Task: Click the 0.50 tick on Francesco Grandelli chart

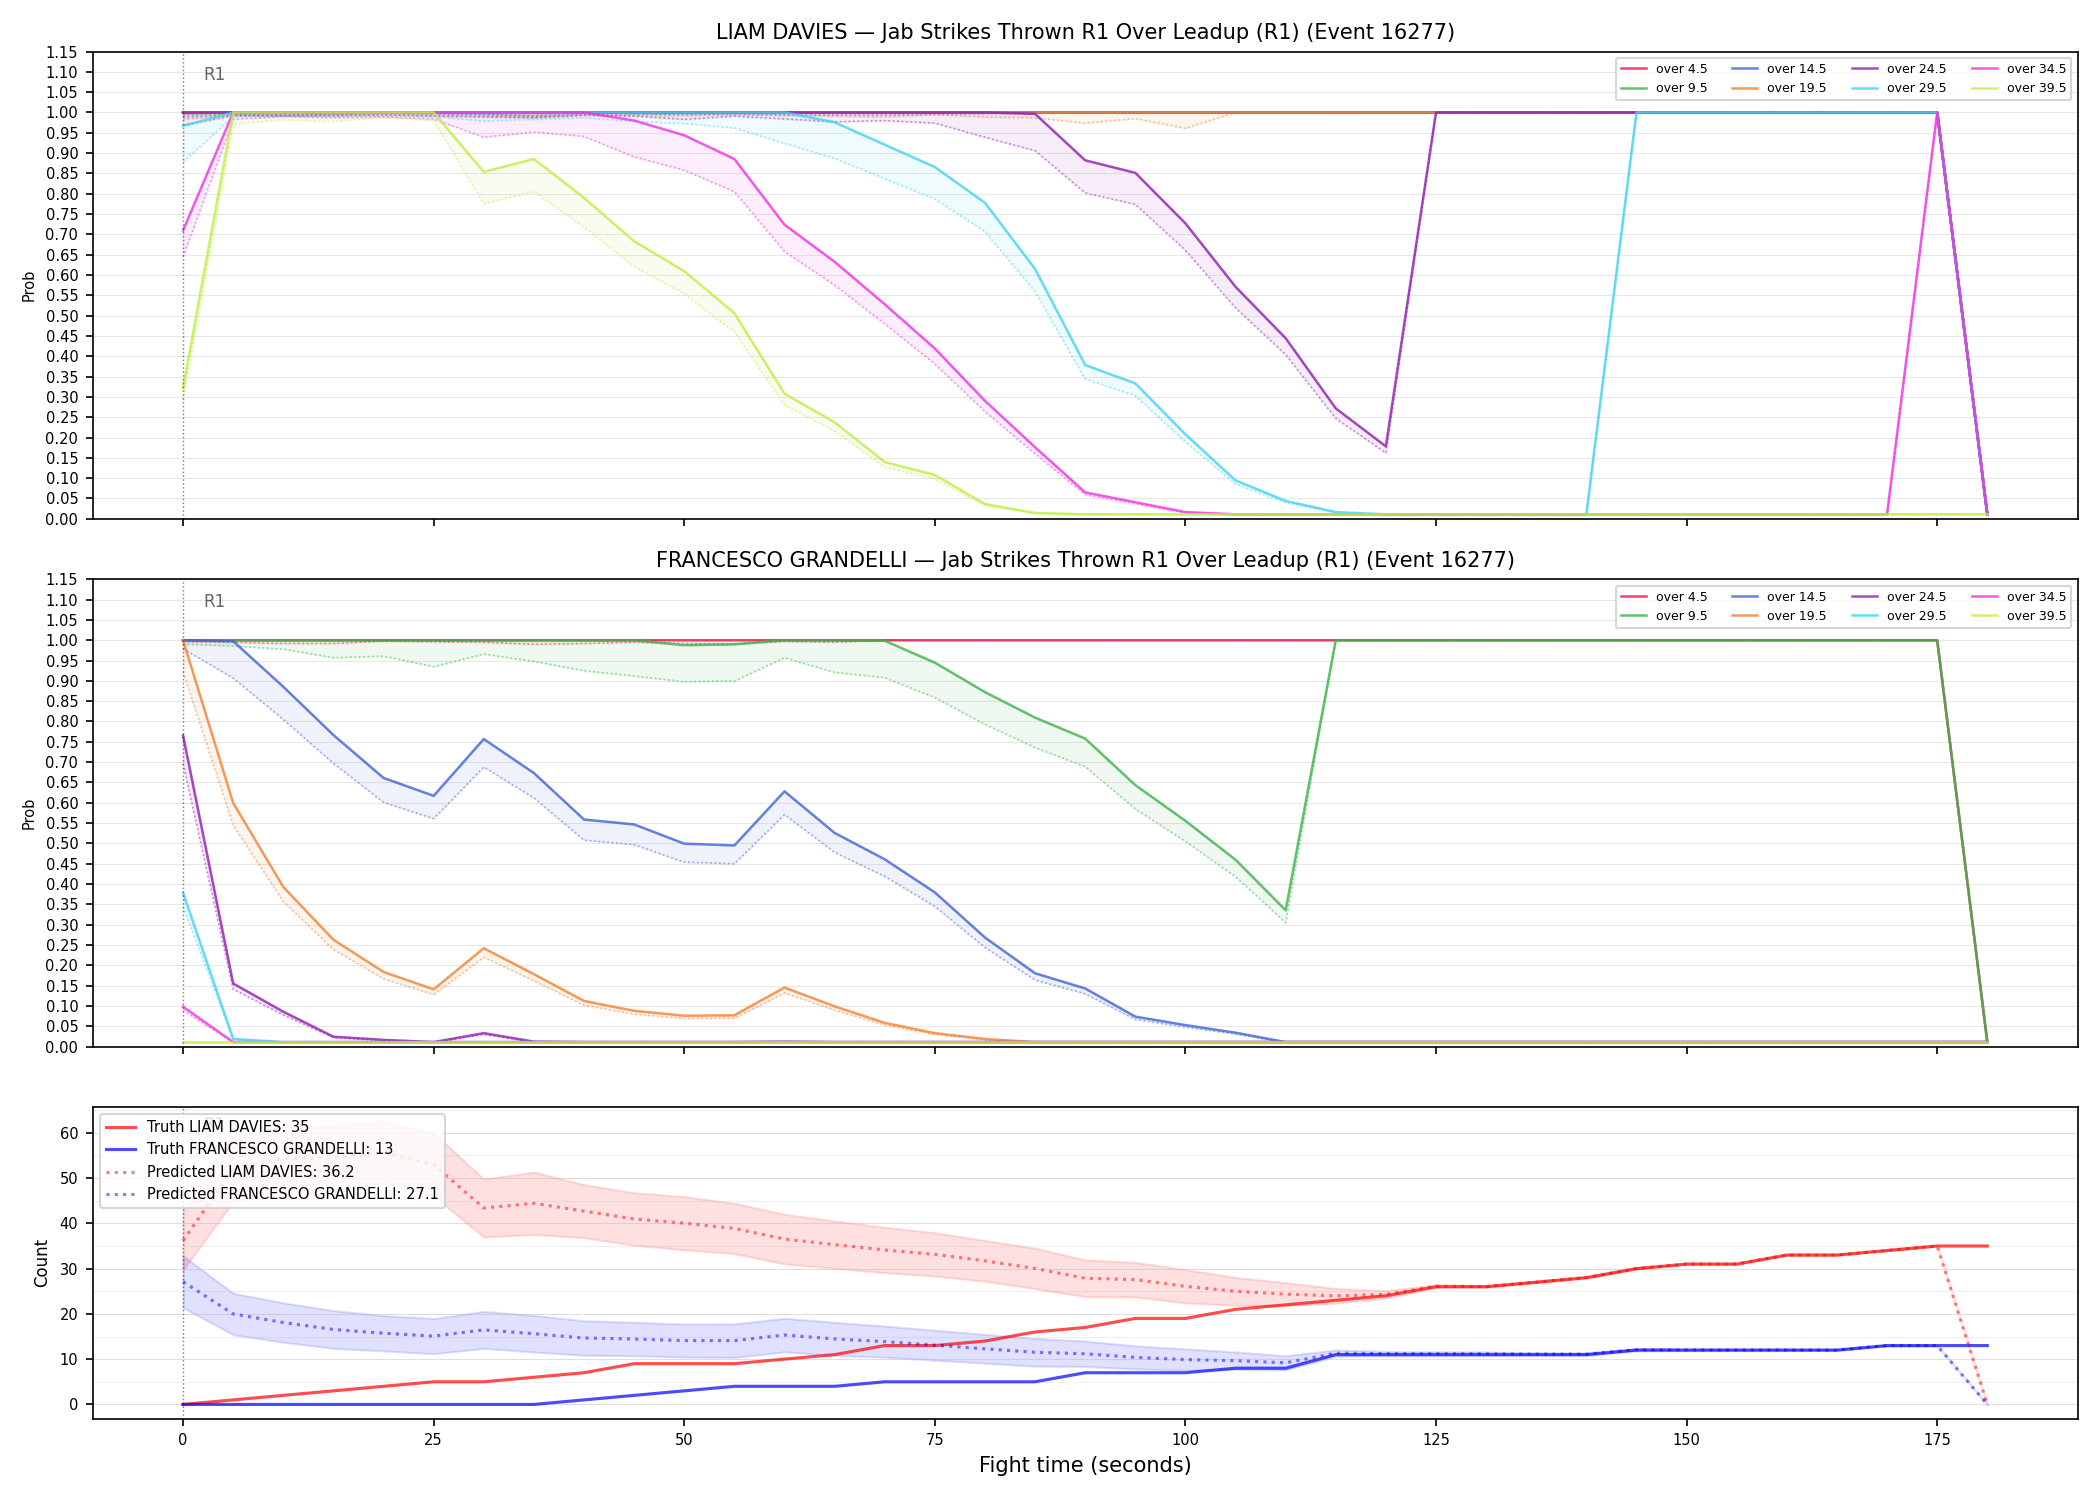Action: tap(63, 844)
